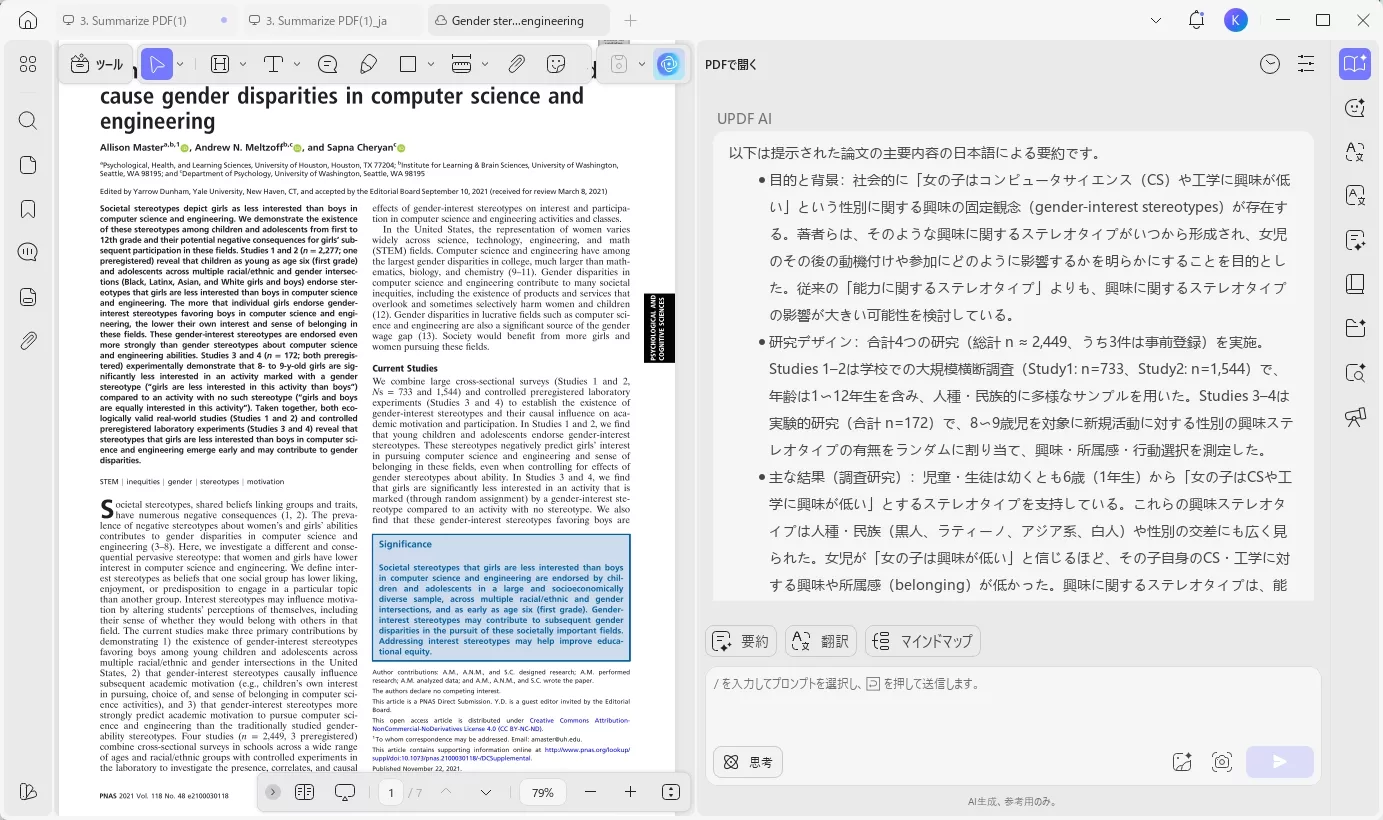Viewport: 1383px width, 820px height.
Task: Select the Text tool in the toolbar
Action: coord(272,63)
